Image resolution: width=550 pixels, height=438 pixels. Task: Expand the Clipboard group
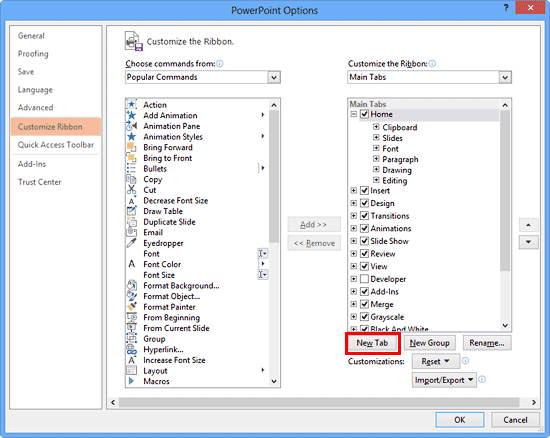[x=376, y=127]
